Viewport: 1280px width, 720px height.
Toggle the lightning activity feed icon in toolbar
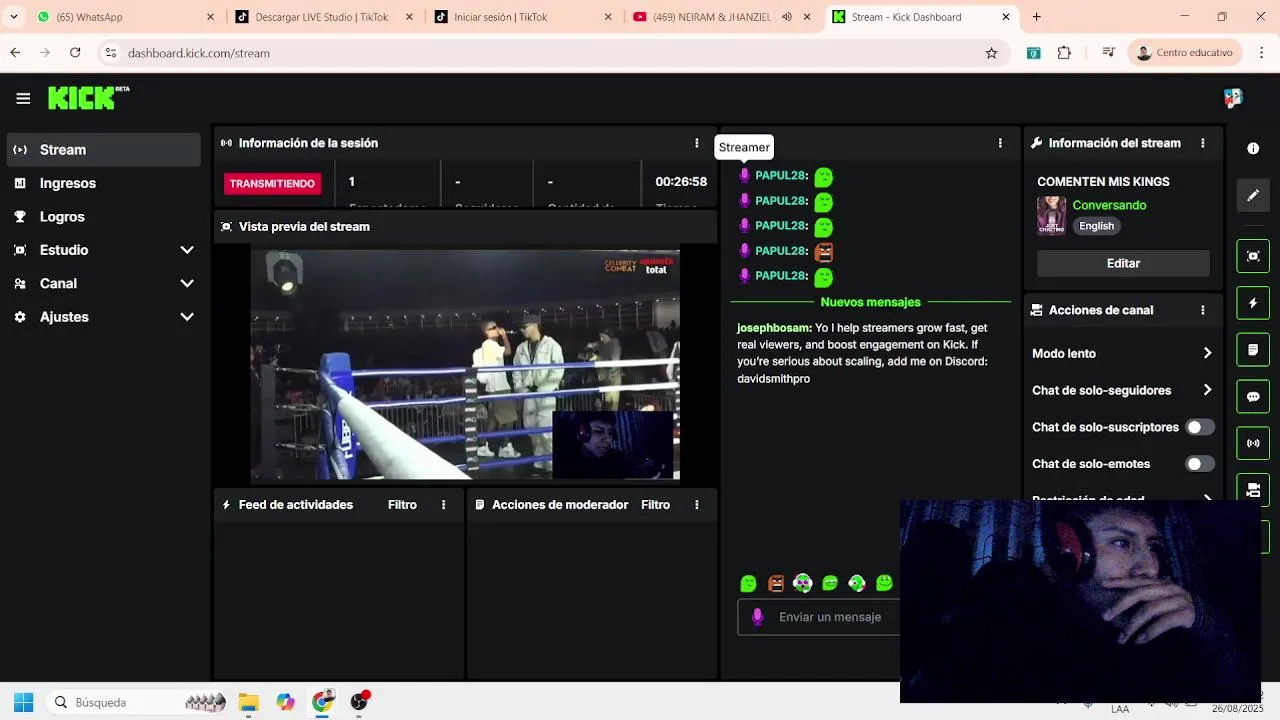[1253, 303]
